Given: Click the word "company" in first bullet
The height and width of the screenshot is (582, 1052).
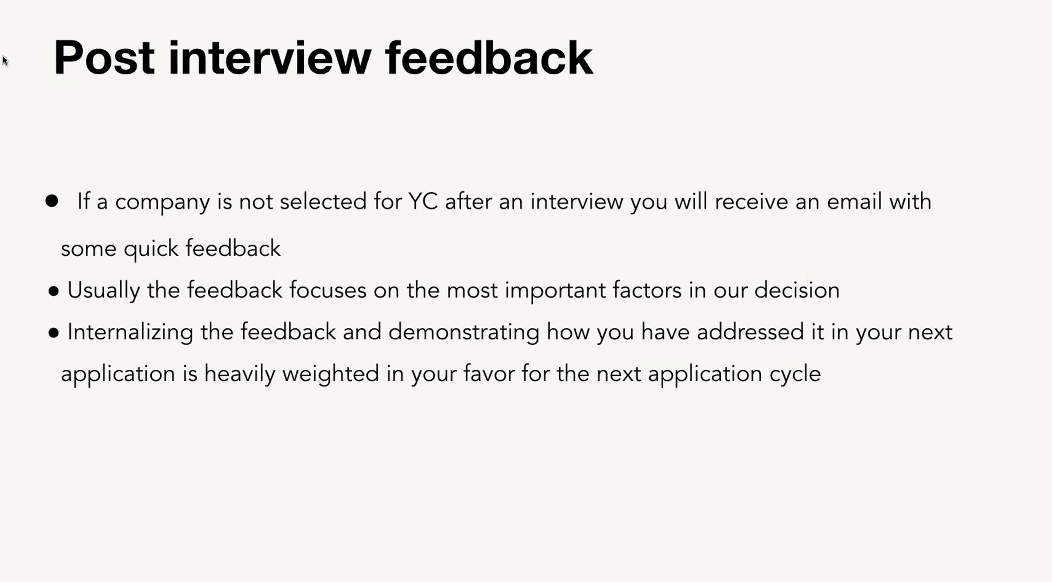Looking at the screenshot, I should click(162, 203).
